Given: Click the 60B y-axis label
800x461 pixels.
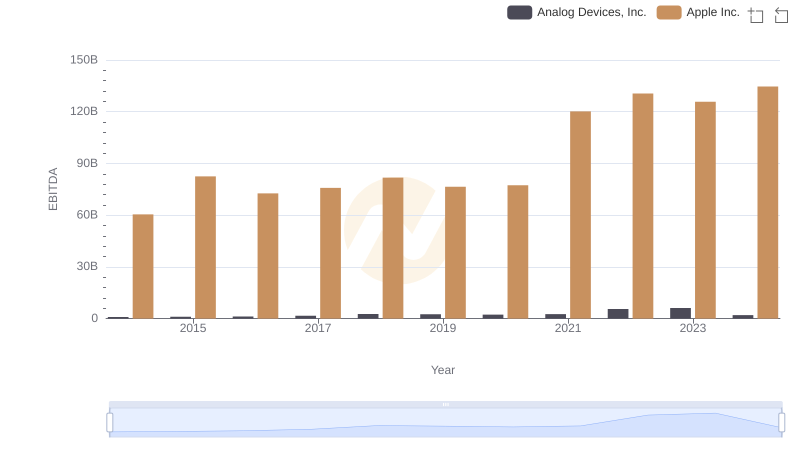Looking at the screenshot, I should click(x=87, y=215).
